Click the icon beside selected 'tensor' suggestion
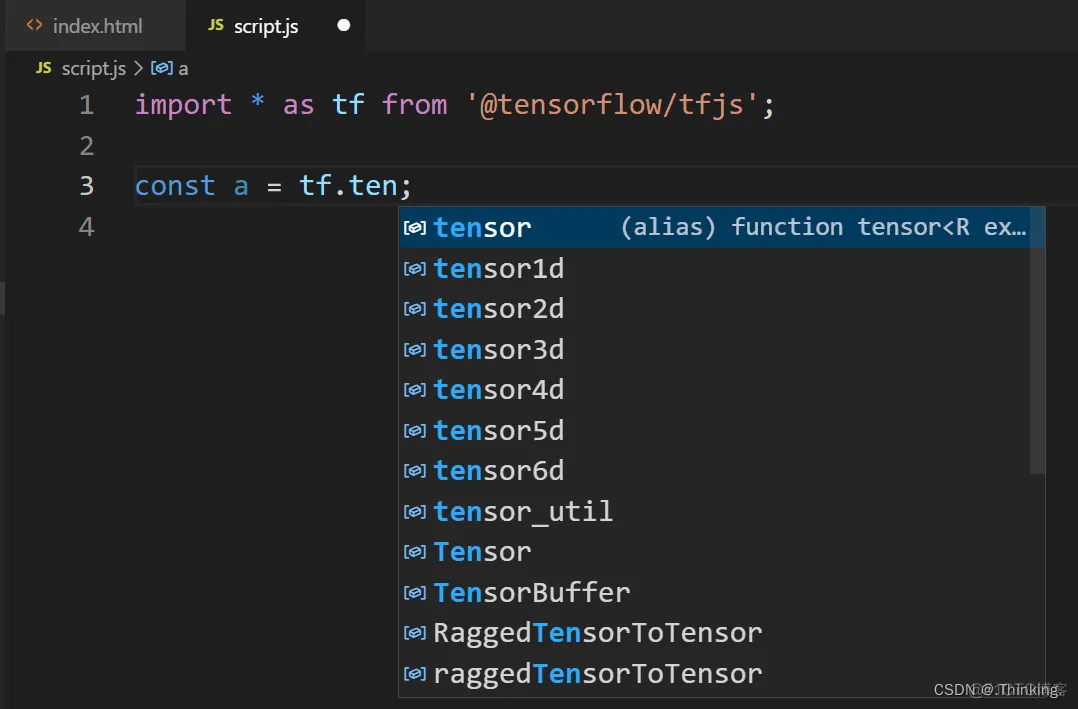Viewport: 1078px width, 709px height. [x=415, y=228]
